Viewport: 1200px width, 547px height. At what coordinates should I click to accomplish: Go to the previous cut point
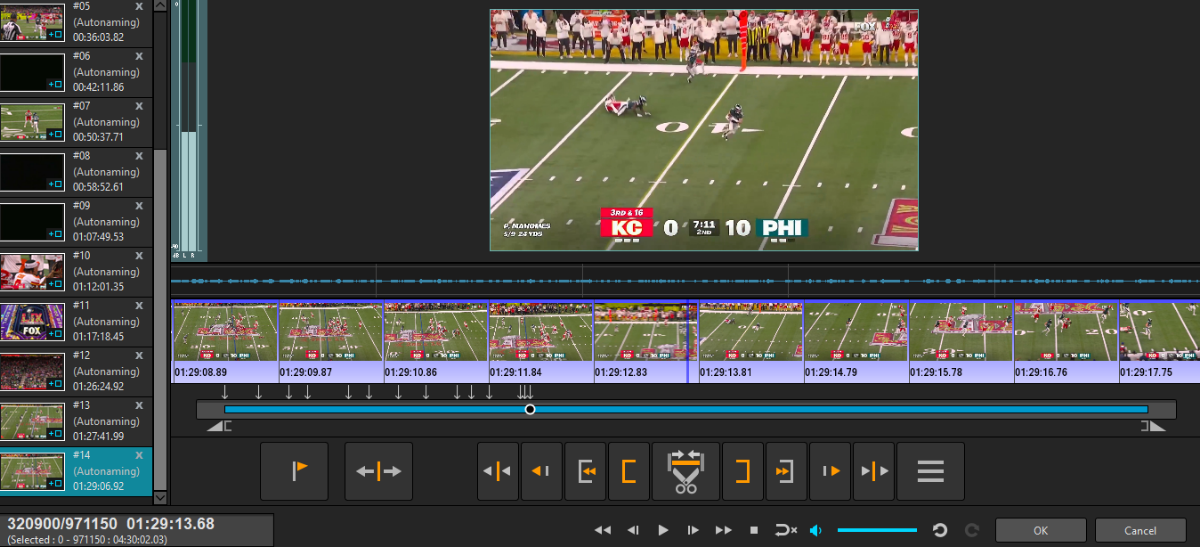click(x=498, y=471)
